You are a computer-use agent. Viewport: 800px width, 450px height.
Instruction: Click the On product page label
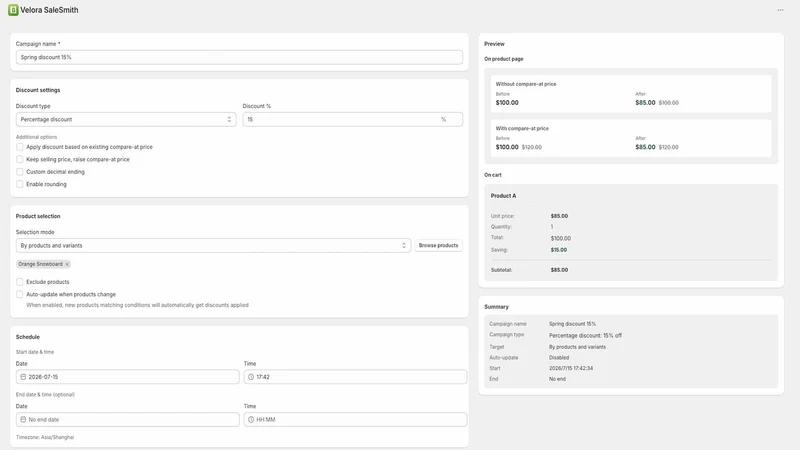[x=504, y=59]
